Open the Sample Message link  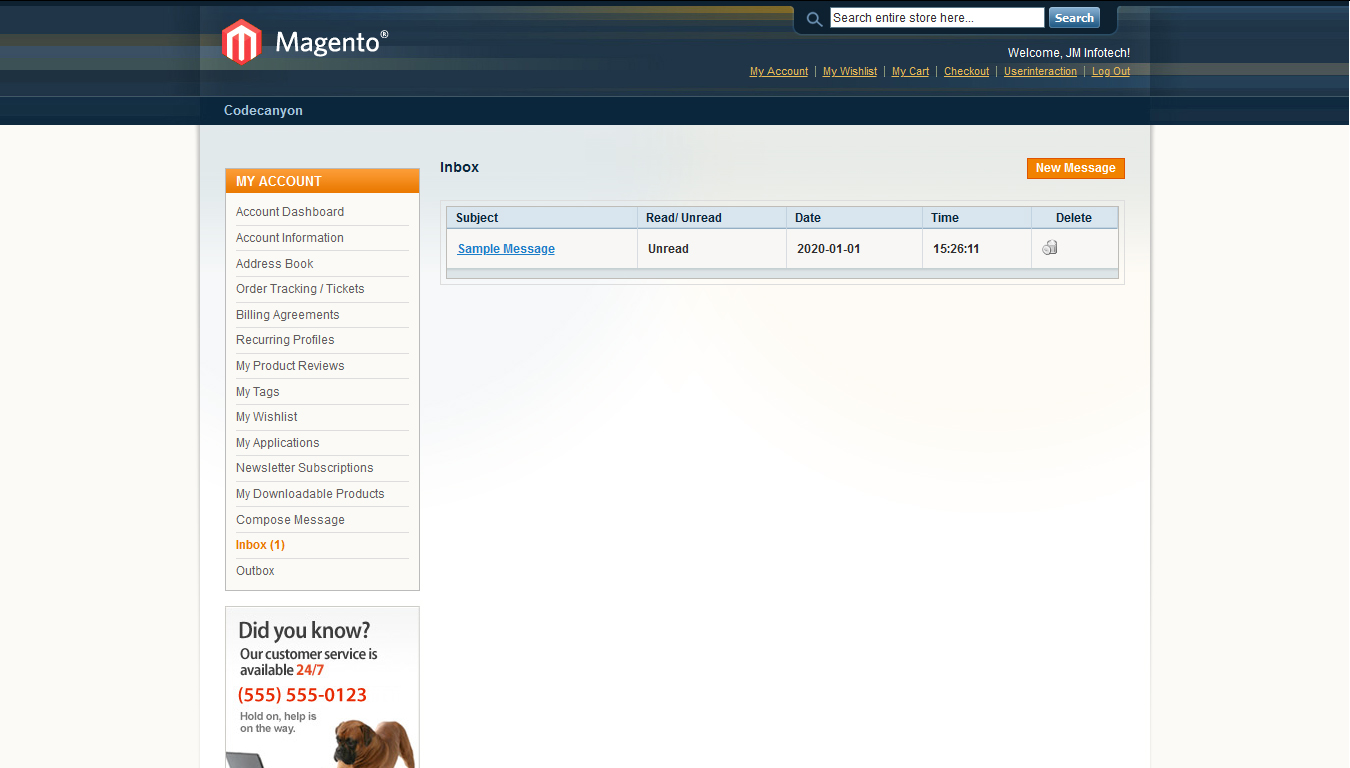click(506, 249)
